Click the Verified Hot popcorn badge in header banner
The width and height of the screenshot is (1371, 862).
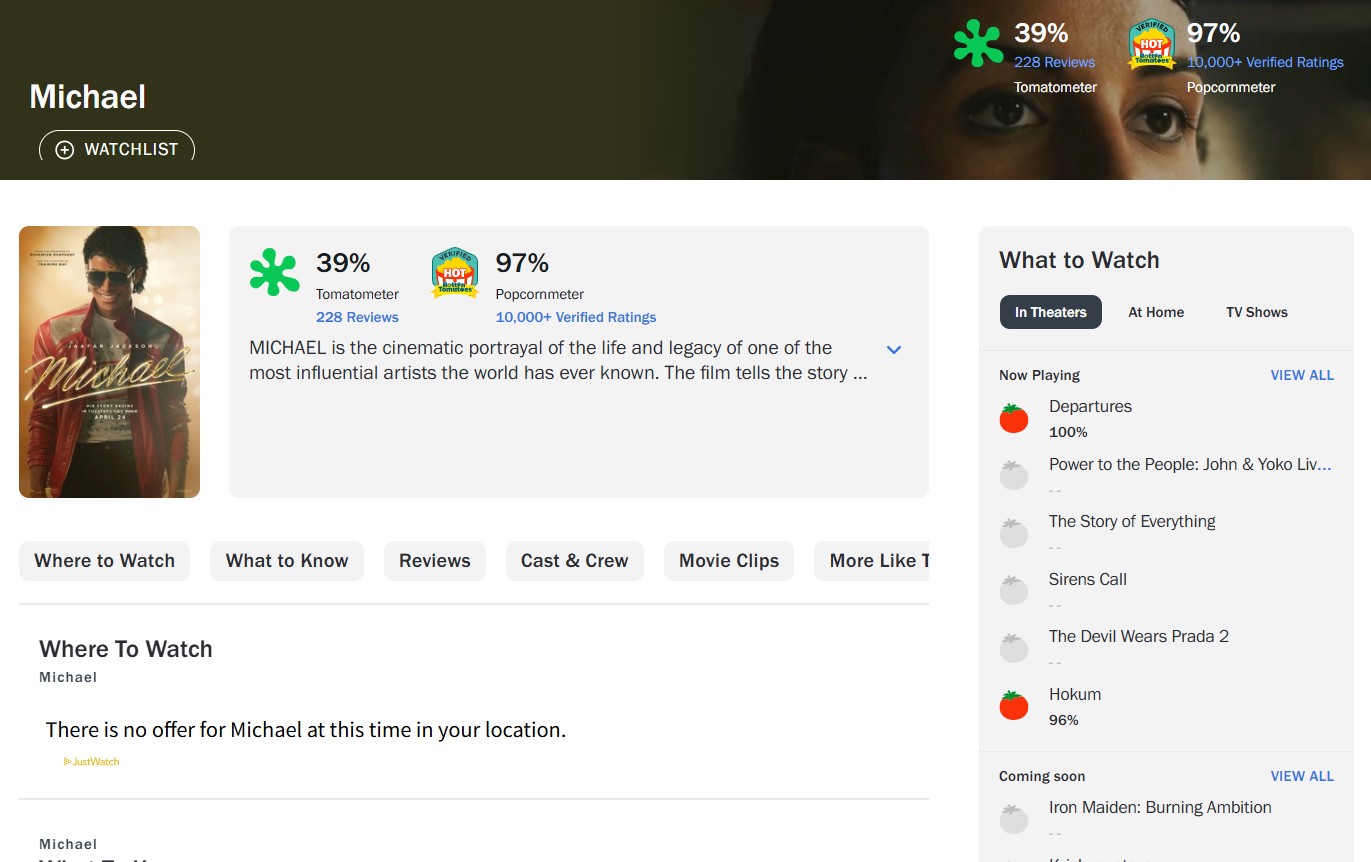tap(1151, 45)
